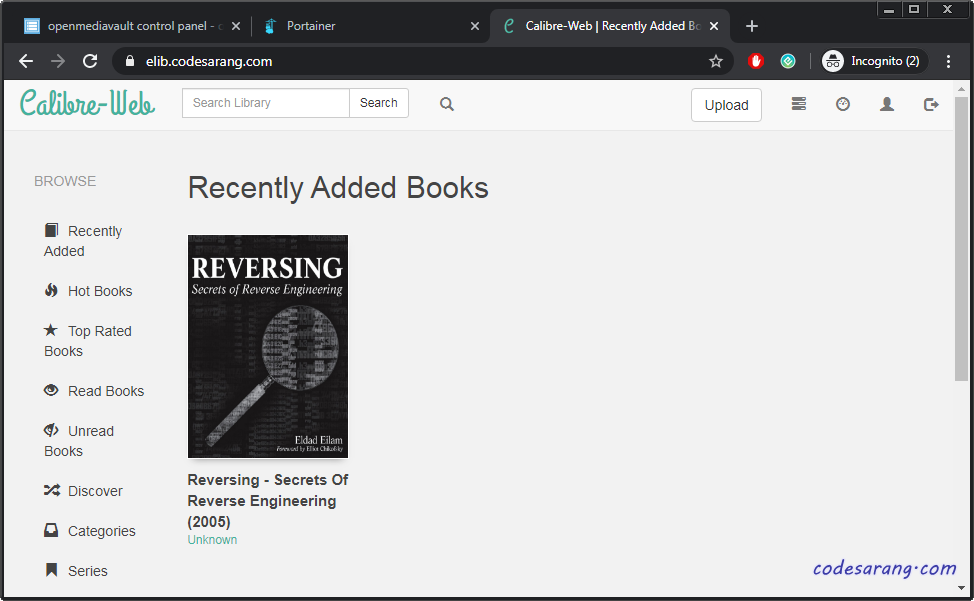This screenshot has width=974, height=601.
Task: Open advanced search magnifier icon
Action: tap(447, 104)
